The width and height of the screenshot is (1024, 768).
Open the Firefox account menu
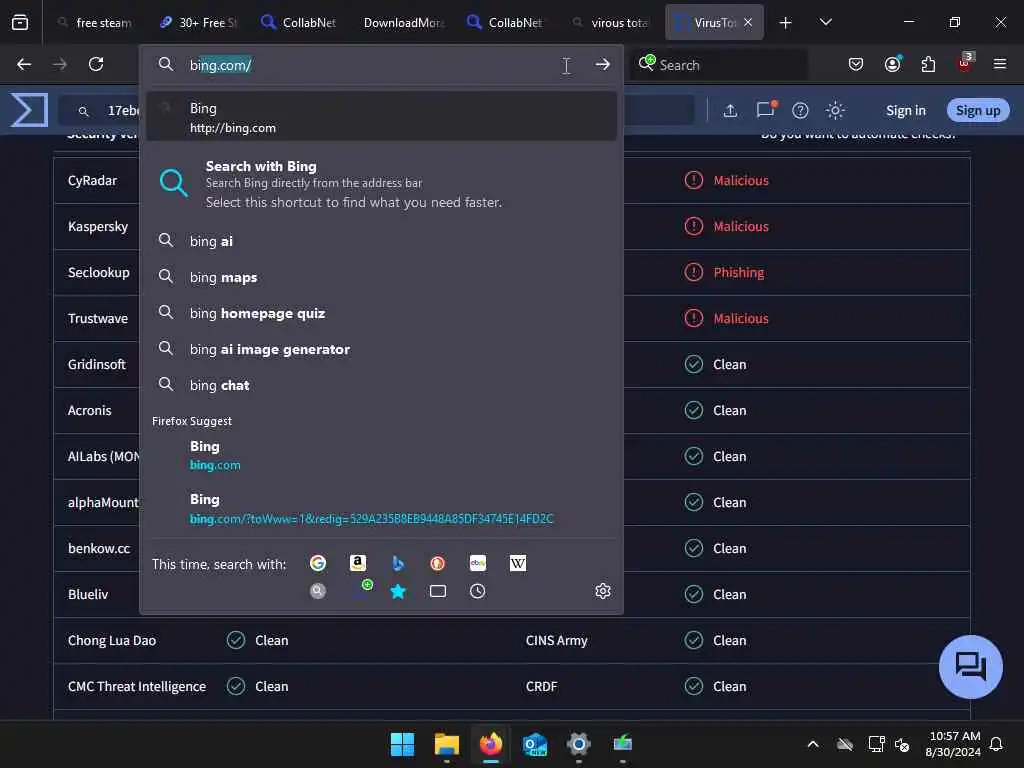pyautogui.click(x=892, y=64)
